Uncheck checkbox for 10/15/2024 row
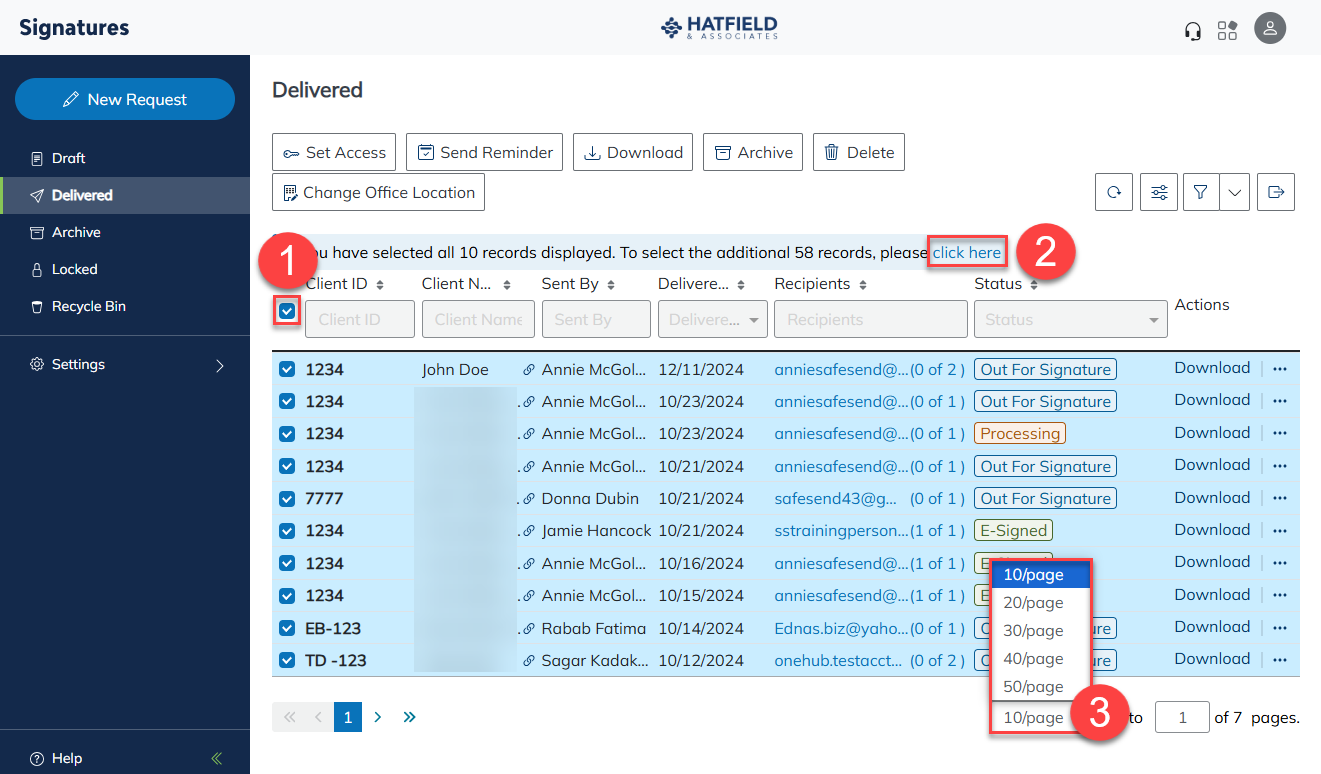1321x774 pixels. pyautogui.click(x=287, y=595)
